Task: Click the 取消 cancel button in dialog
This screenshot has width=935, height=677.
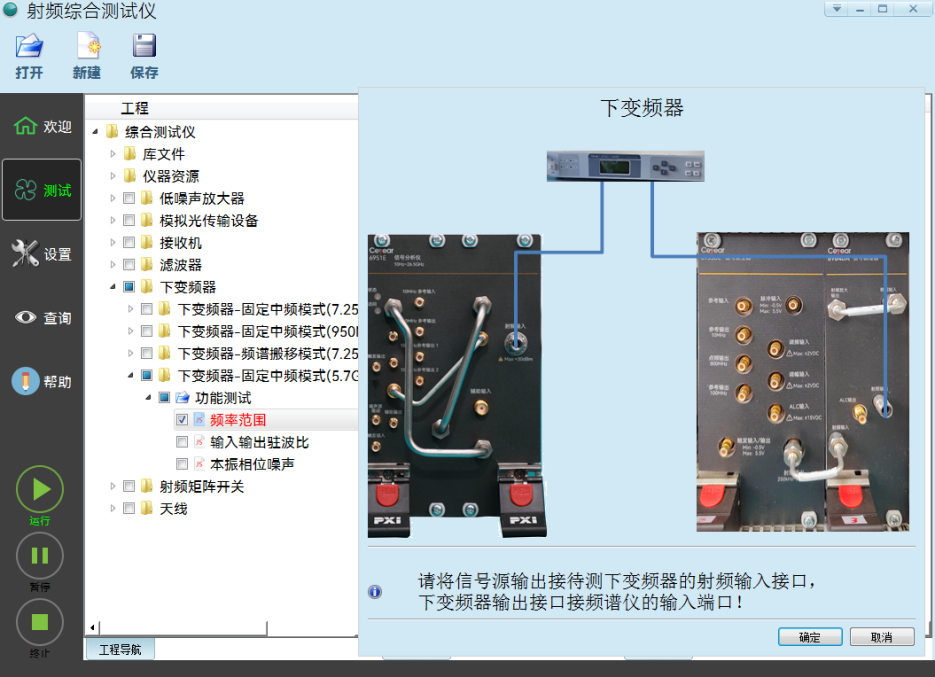Action: point(881,637)
